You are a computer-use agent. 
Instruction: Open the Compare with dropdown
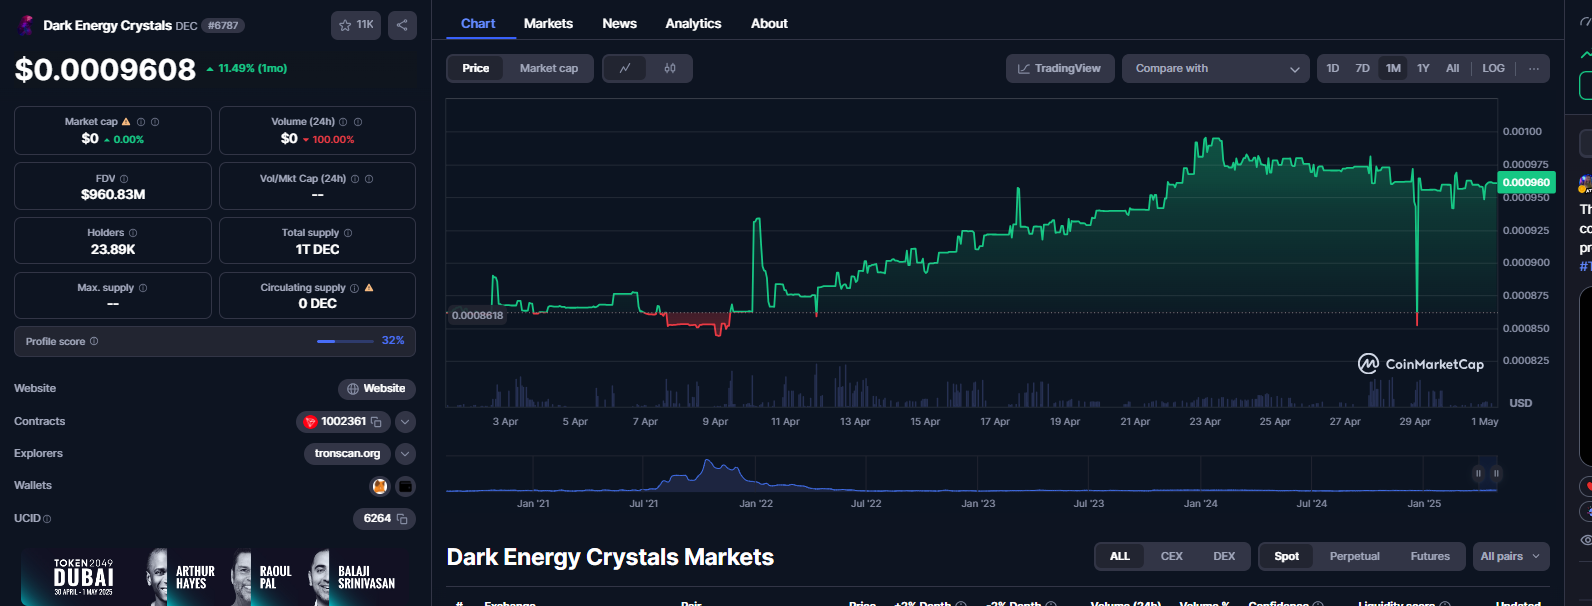1216,68
